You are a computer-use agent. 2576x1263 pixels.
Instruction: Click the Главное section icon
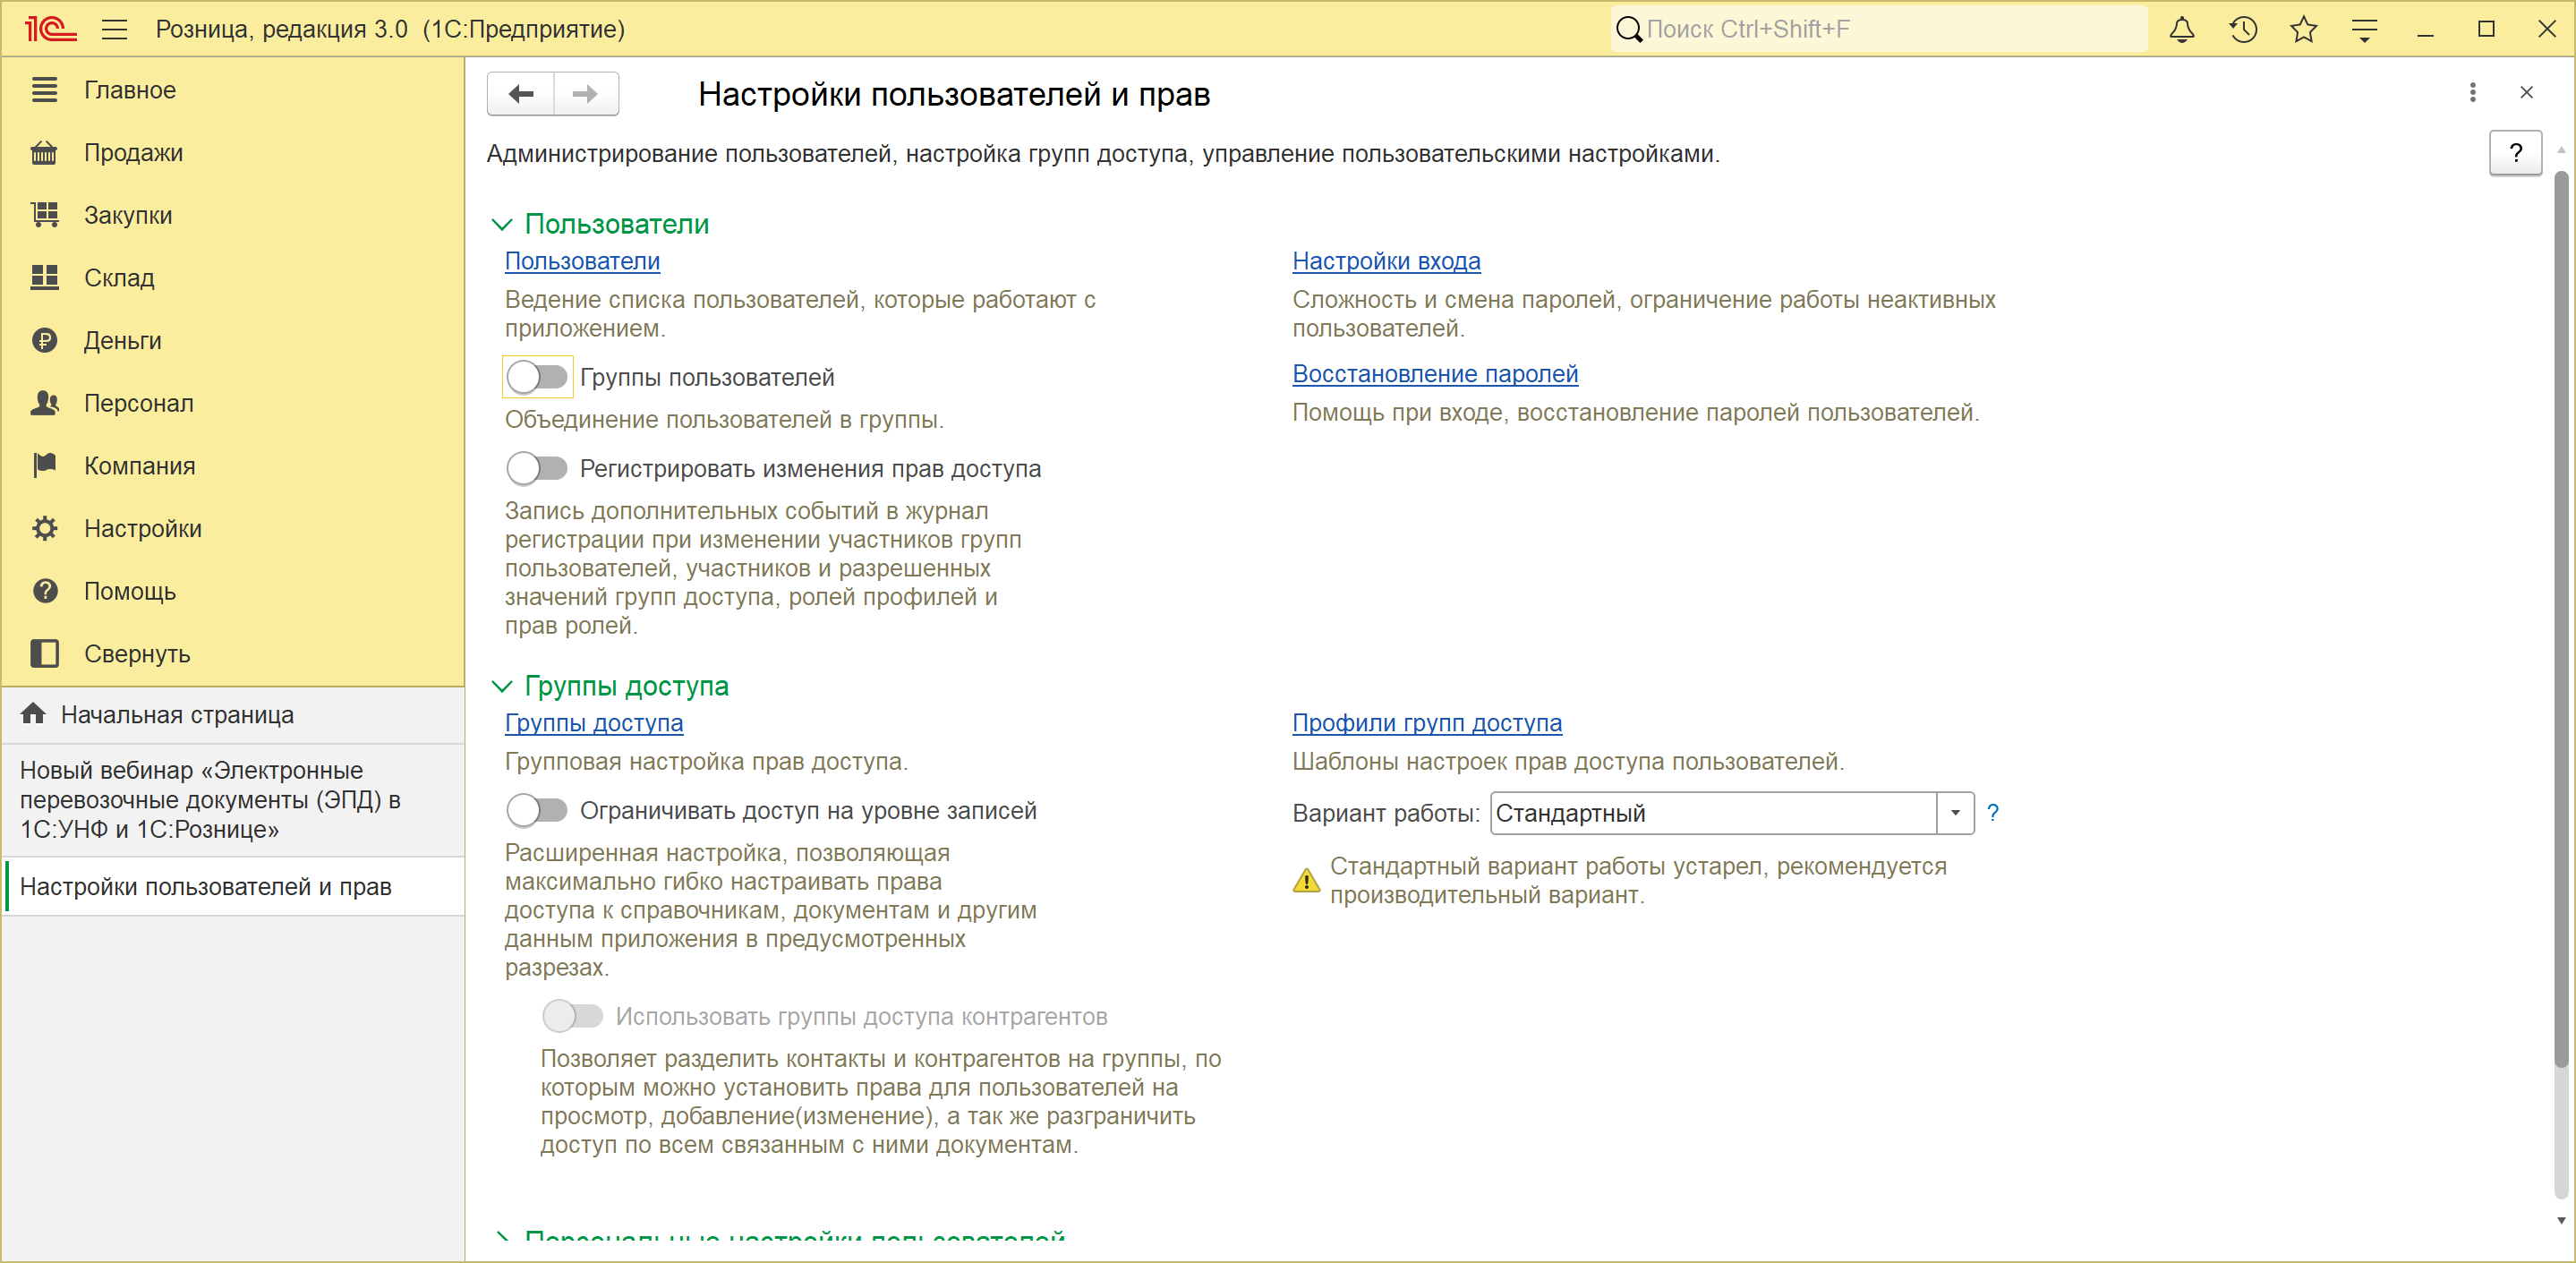click(45, 90)
